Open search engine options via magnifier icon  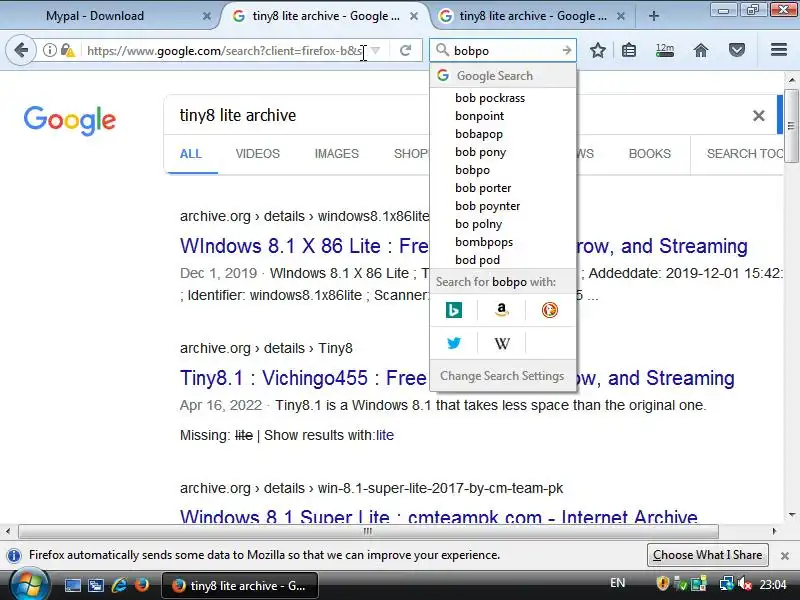click(x=442, y=50)
